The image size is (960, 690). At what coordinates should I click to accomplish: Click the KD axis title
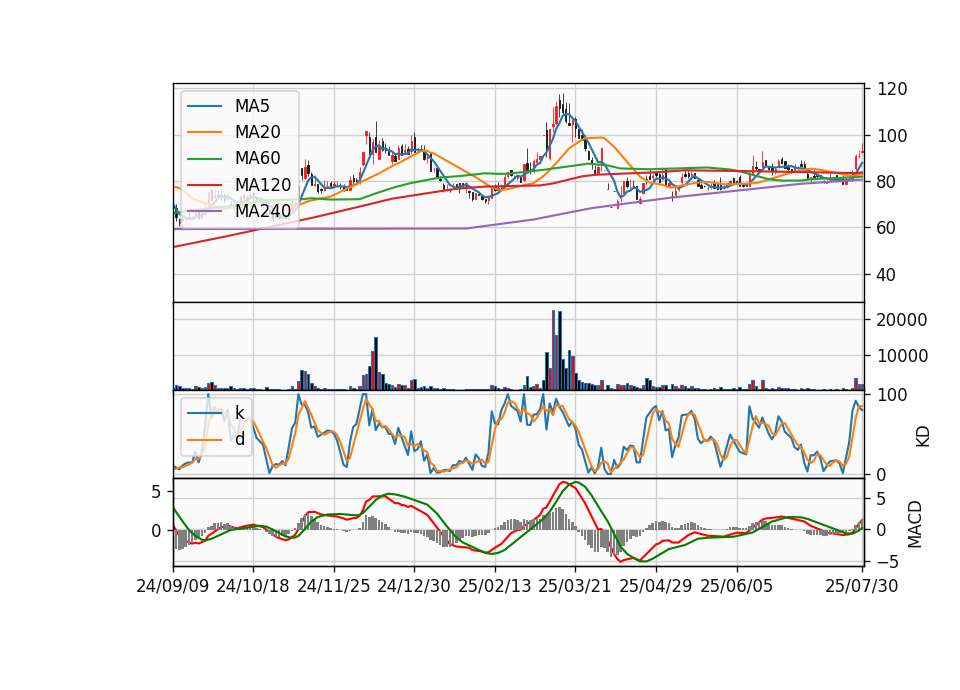tap(923, 437)
